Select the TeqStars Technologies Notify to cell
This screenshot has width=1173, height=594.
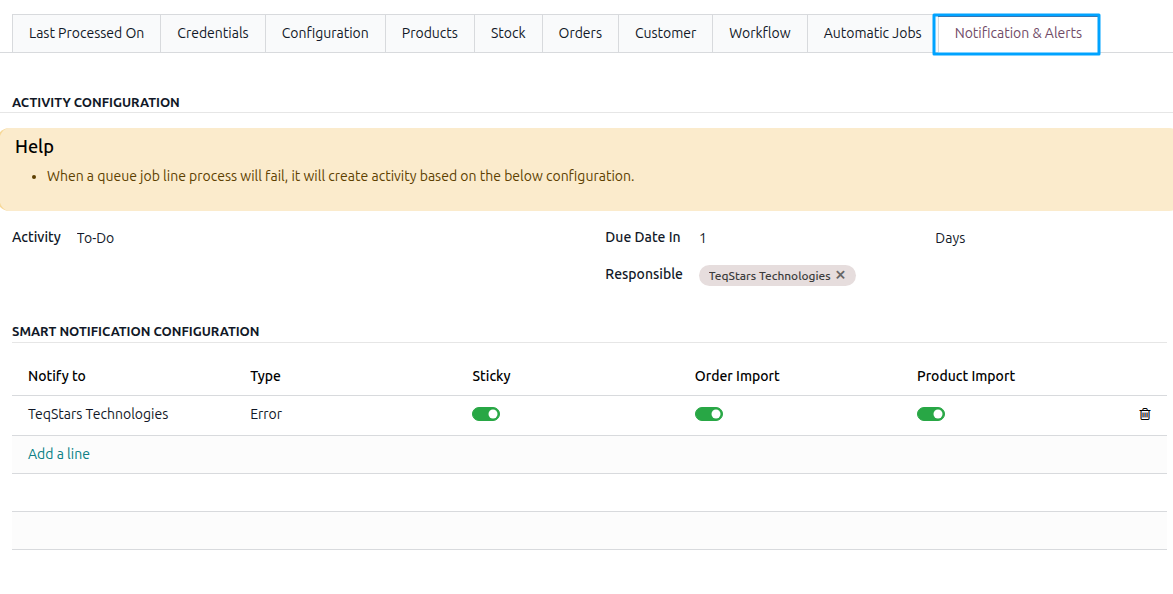98,414
